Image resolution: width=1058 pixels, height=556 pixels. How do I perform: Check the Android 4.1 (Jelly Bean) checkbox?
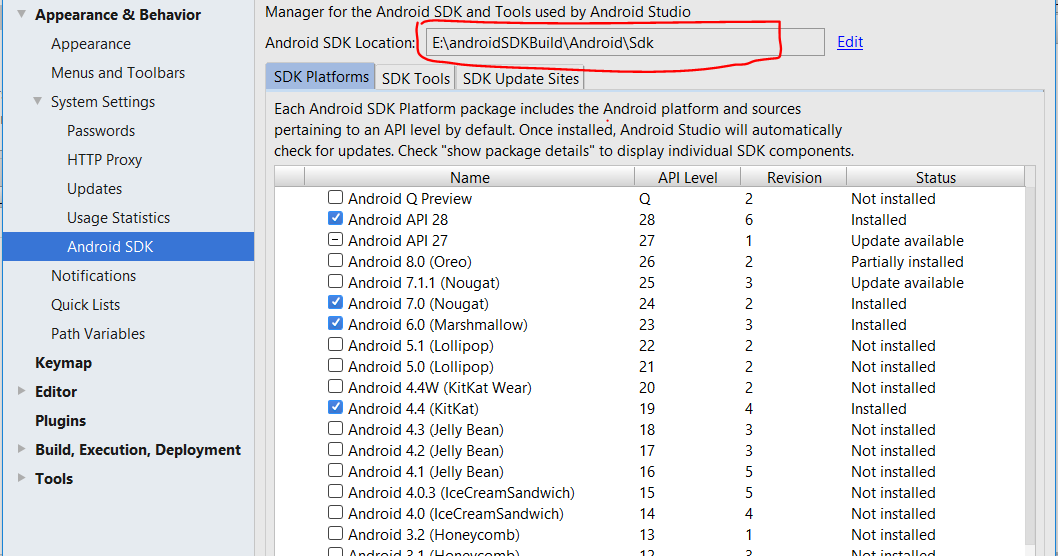tap(335, 470)
